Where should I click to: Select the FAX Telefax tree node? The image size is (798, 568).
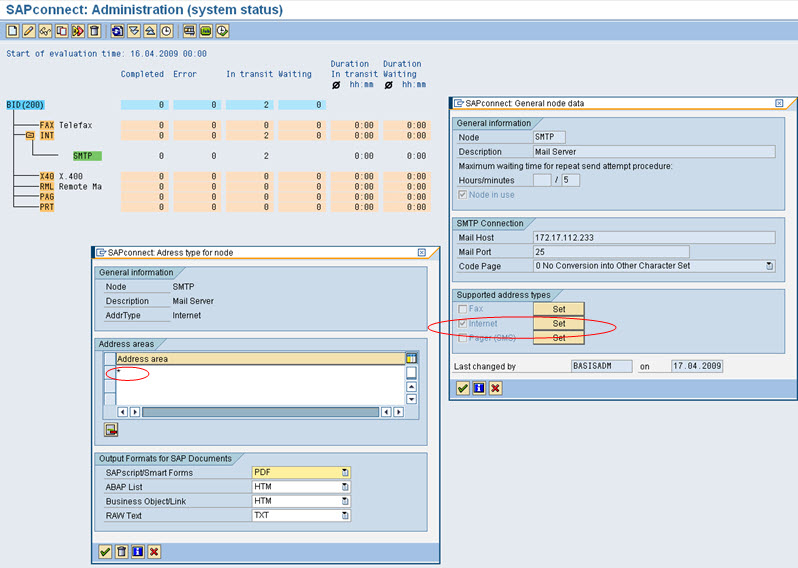point(66,125)
